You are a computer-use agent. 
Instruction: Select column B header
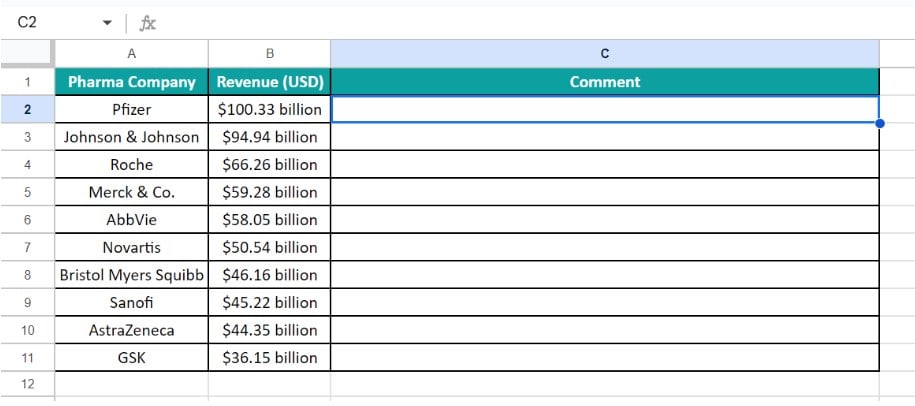click(270, 54)
